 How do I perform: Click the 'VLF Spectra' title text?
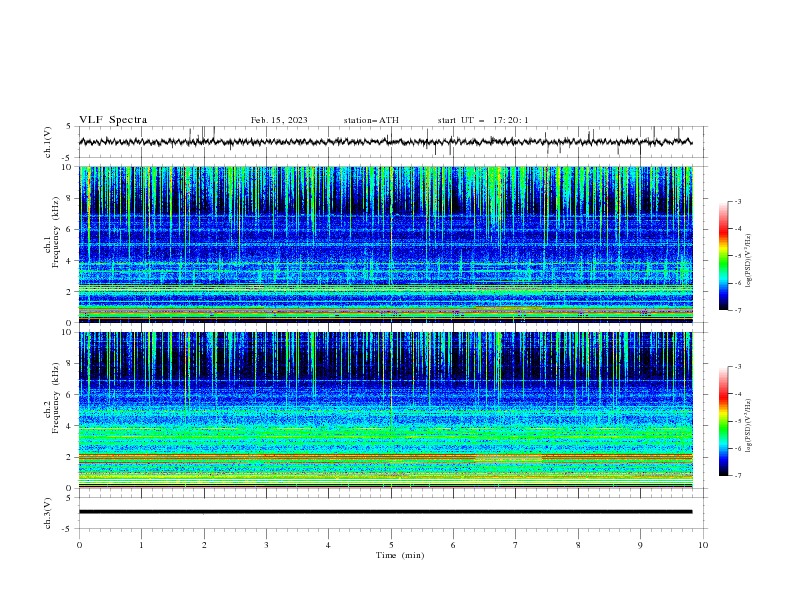click(113, 120)
